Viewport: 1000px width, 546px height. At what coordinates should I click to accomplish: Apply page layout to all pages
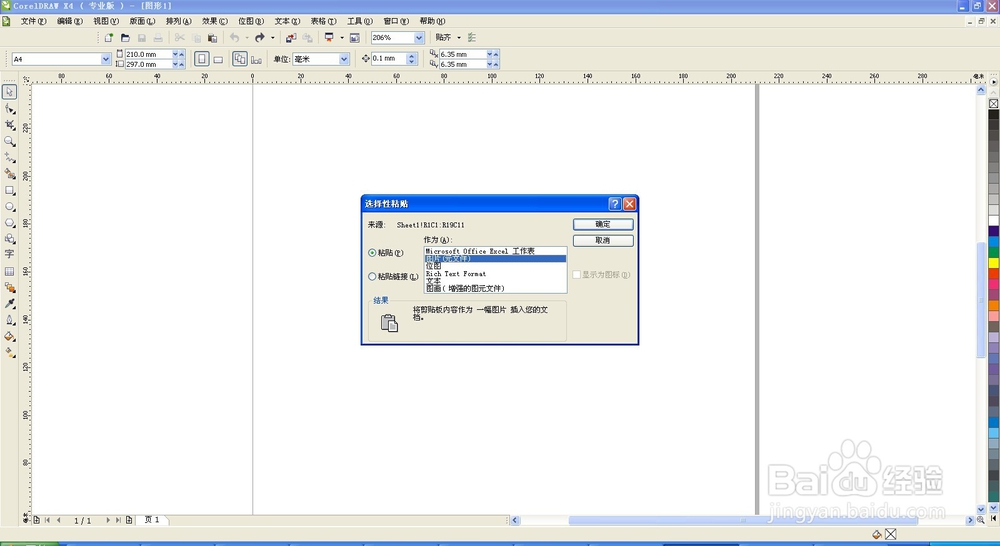[x=240, y=59]
